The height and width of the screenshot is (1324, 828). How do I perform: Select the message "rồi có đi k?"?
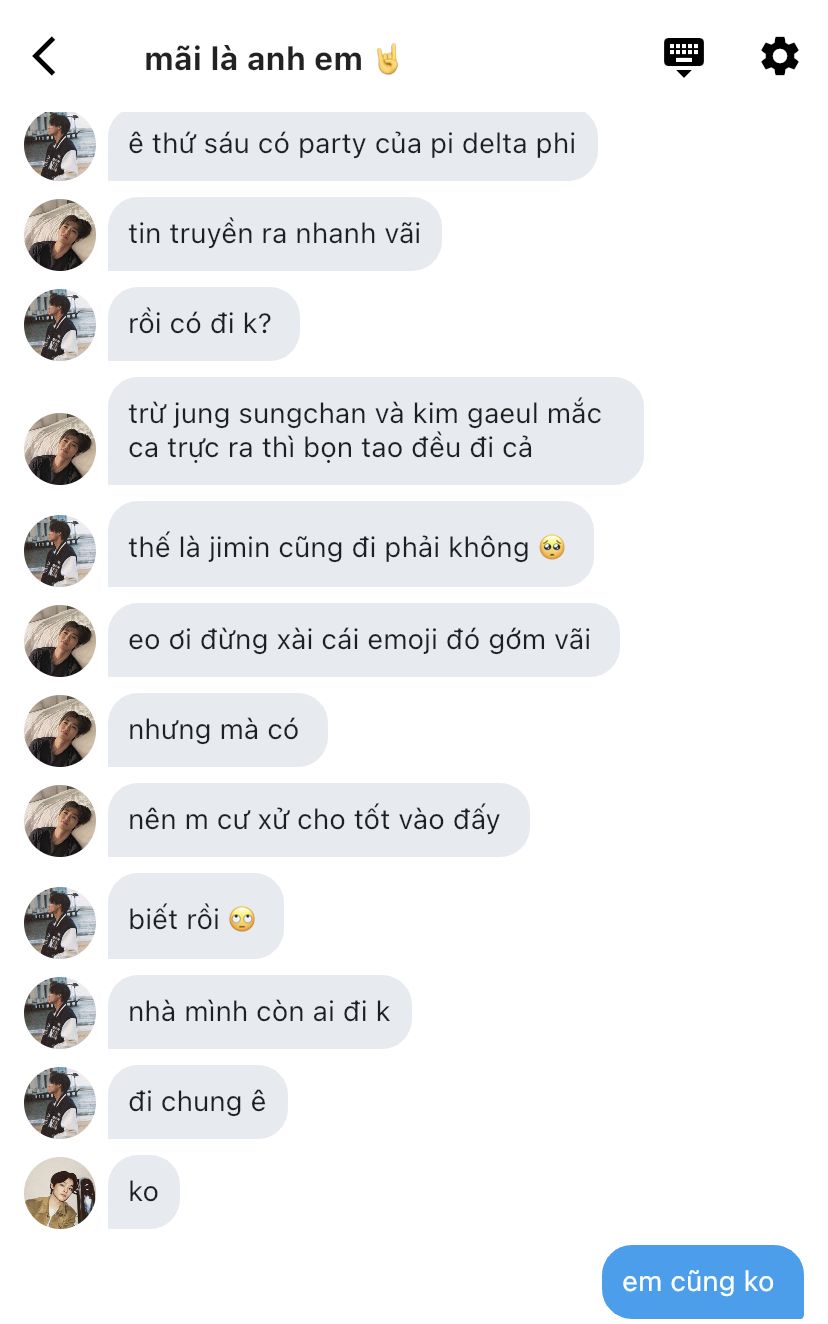204,324
